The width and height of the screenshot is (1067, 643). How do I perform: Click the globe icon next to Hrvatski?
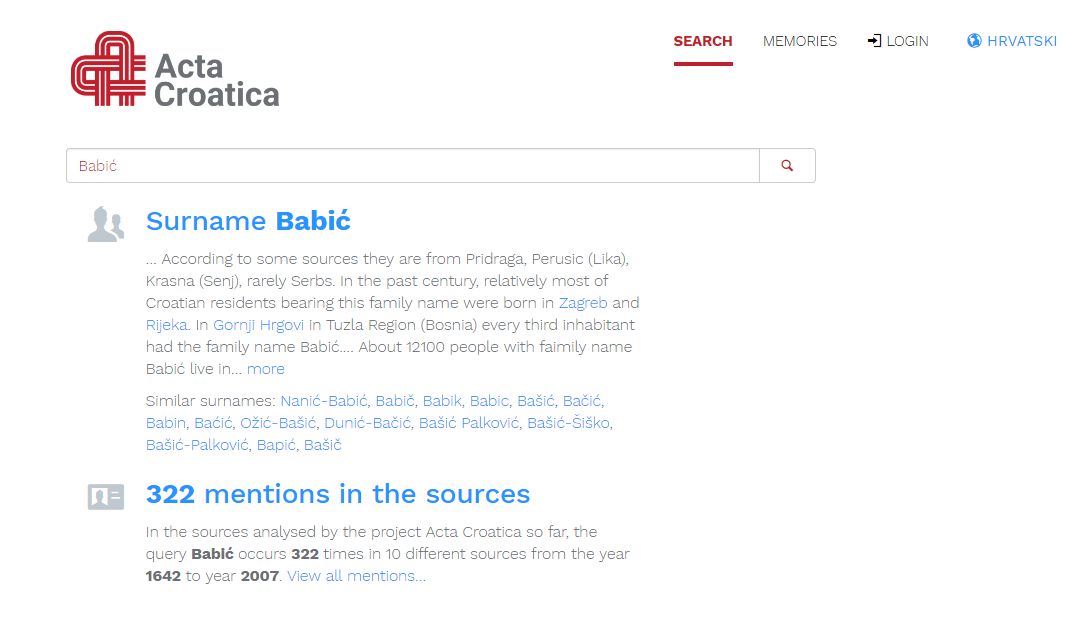(974, 41)
